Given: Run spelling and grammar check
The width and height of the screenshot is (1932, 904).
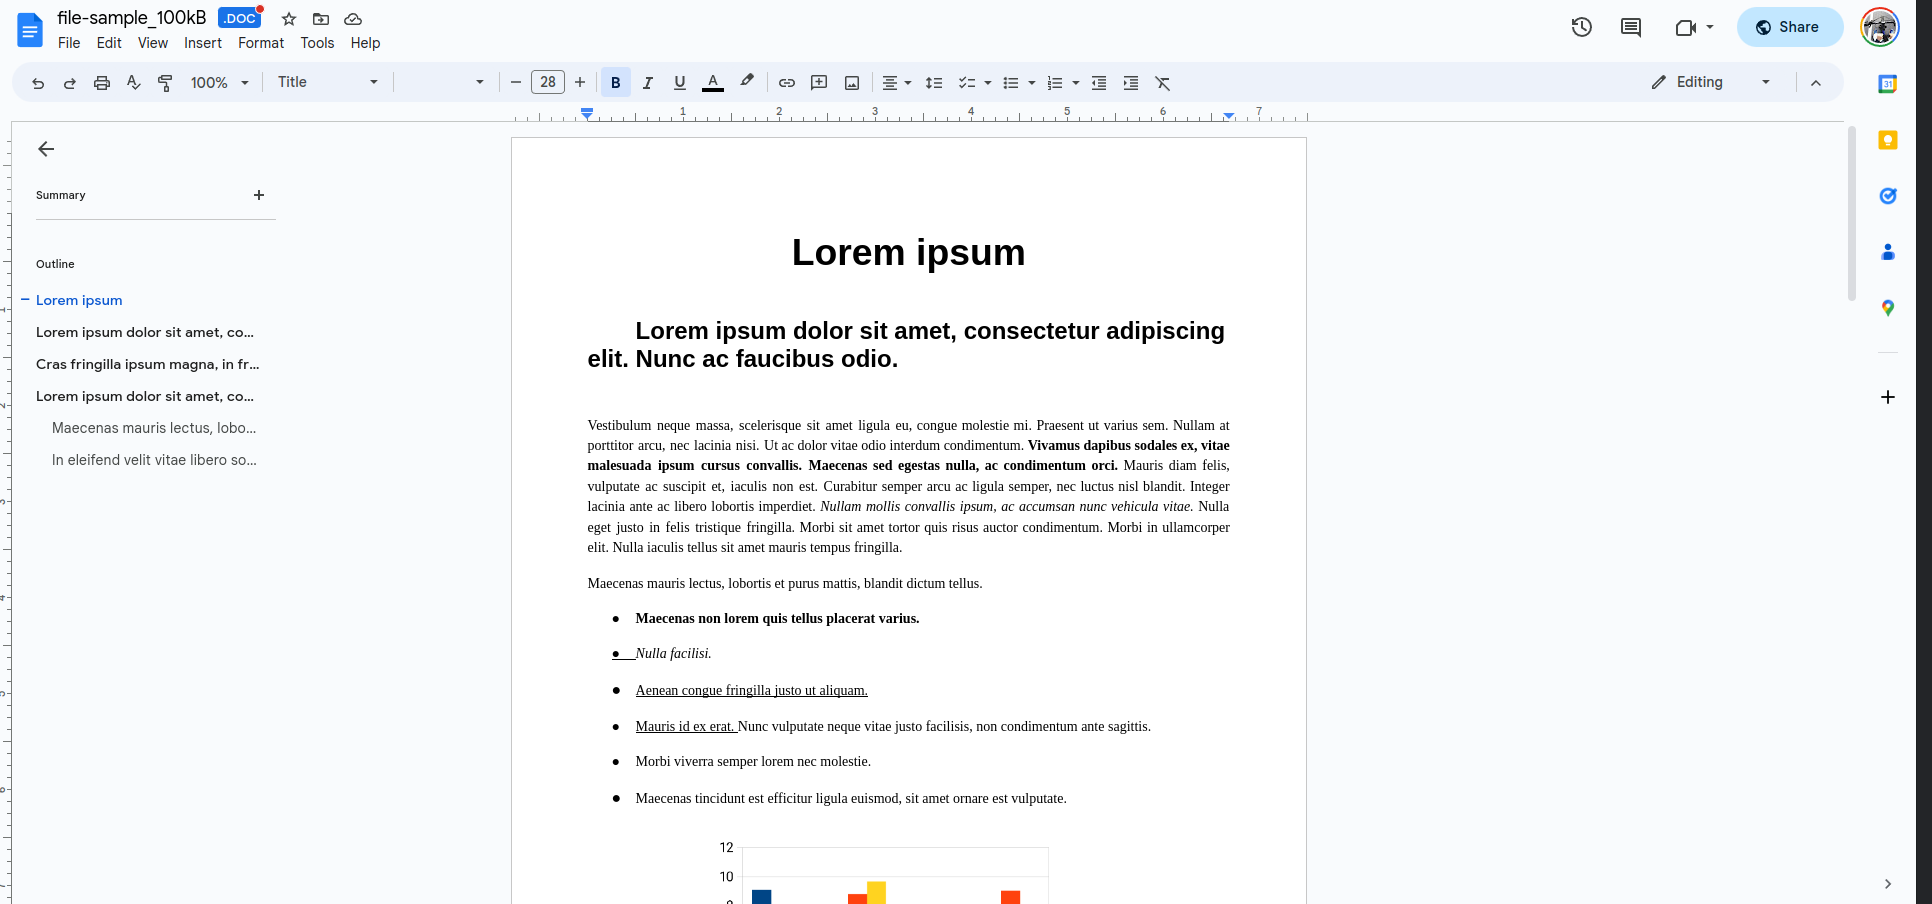Looking at the screenshot, I should (134, 83).
